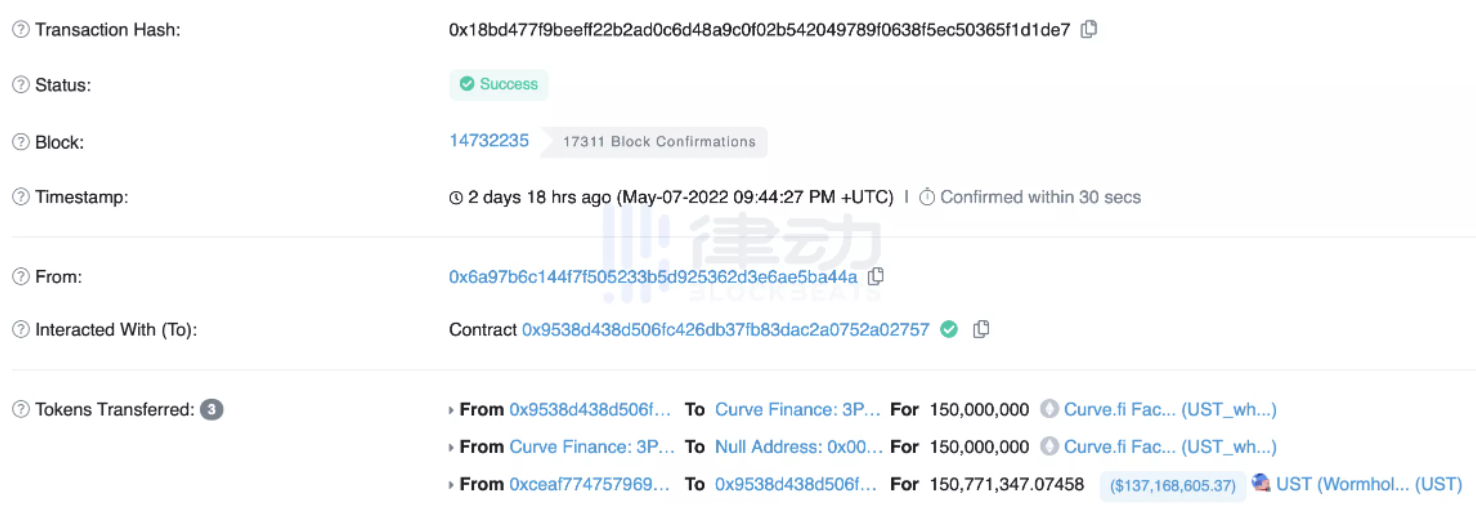The width and height of the screenshot is (1476, 508).
Task: Copy the From address
Action: tap(875, 276)
